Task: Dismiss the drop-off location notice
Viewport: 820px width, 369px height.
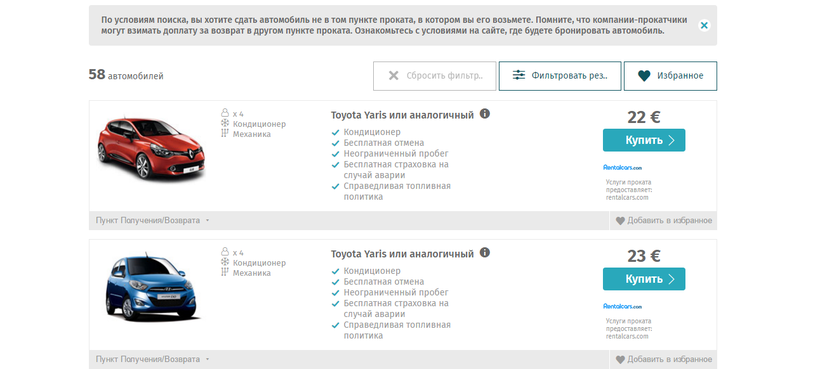Action: tap(704, 25)
